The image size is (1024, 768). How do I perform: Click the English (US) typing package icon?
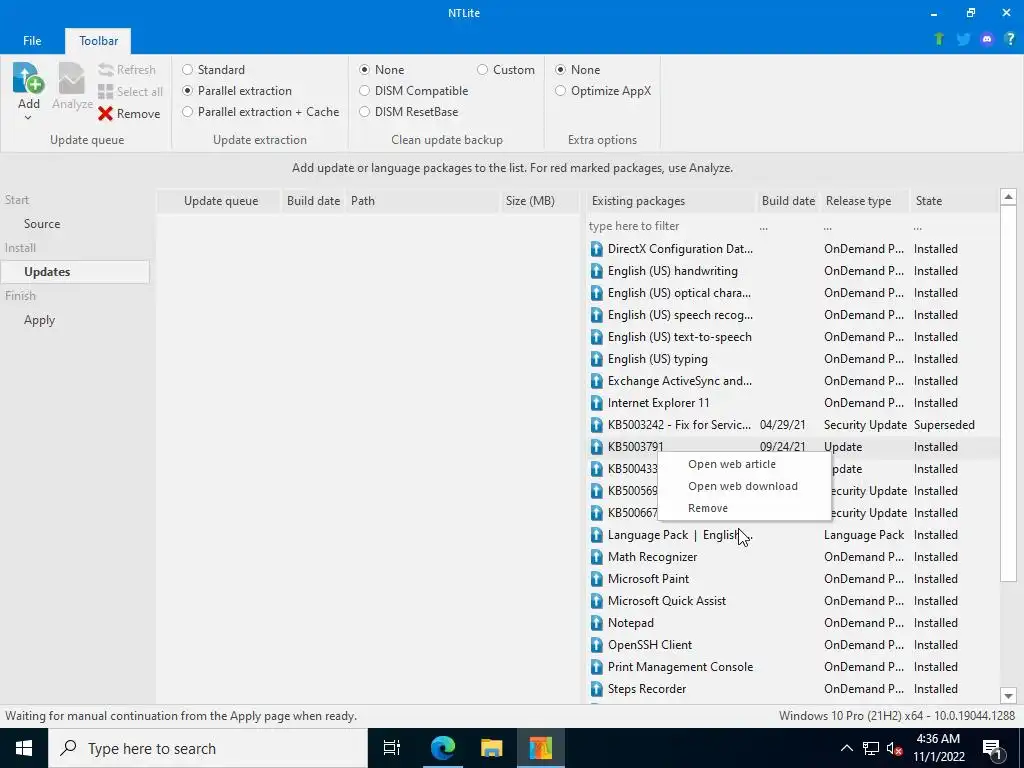596,359
